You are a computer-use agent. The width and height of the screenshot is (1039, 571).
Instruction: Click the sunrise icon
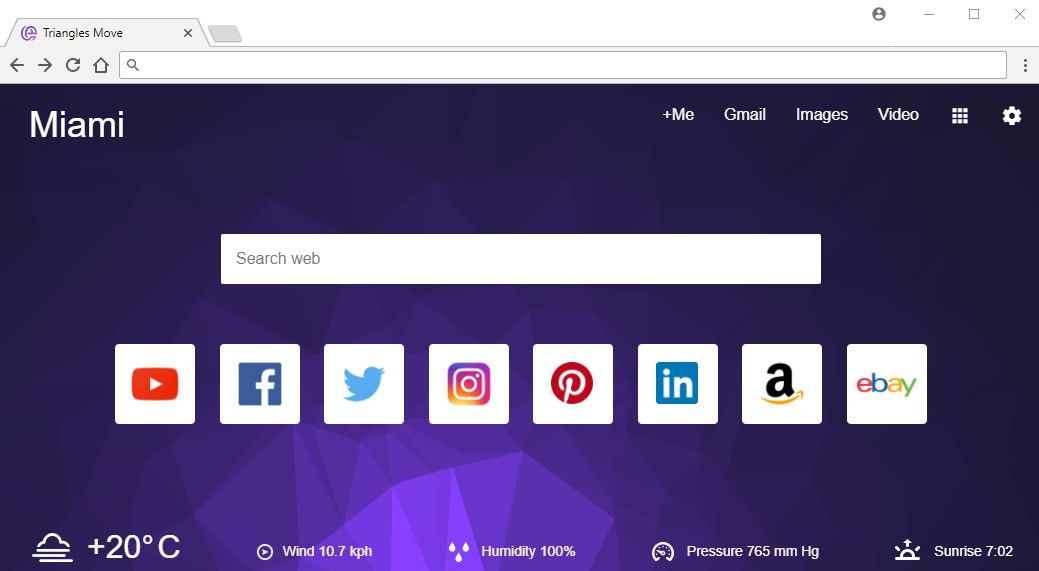[907, 550]
